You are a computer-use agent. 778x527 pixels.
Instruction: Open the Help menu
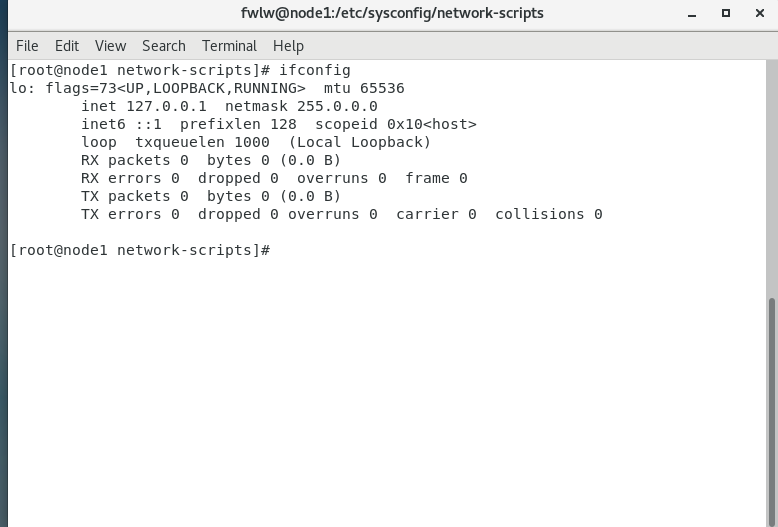[x=288, y=46]
